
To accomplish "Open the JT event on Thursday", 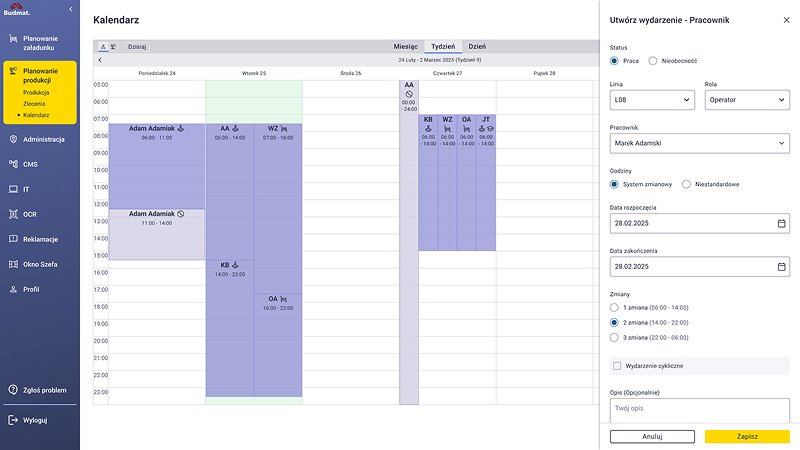I will (486, 183).
